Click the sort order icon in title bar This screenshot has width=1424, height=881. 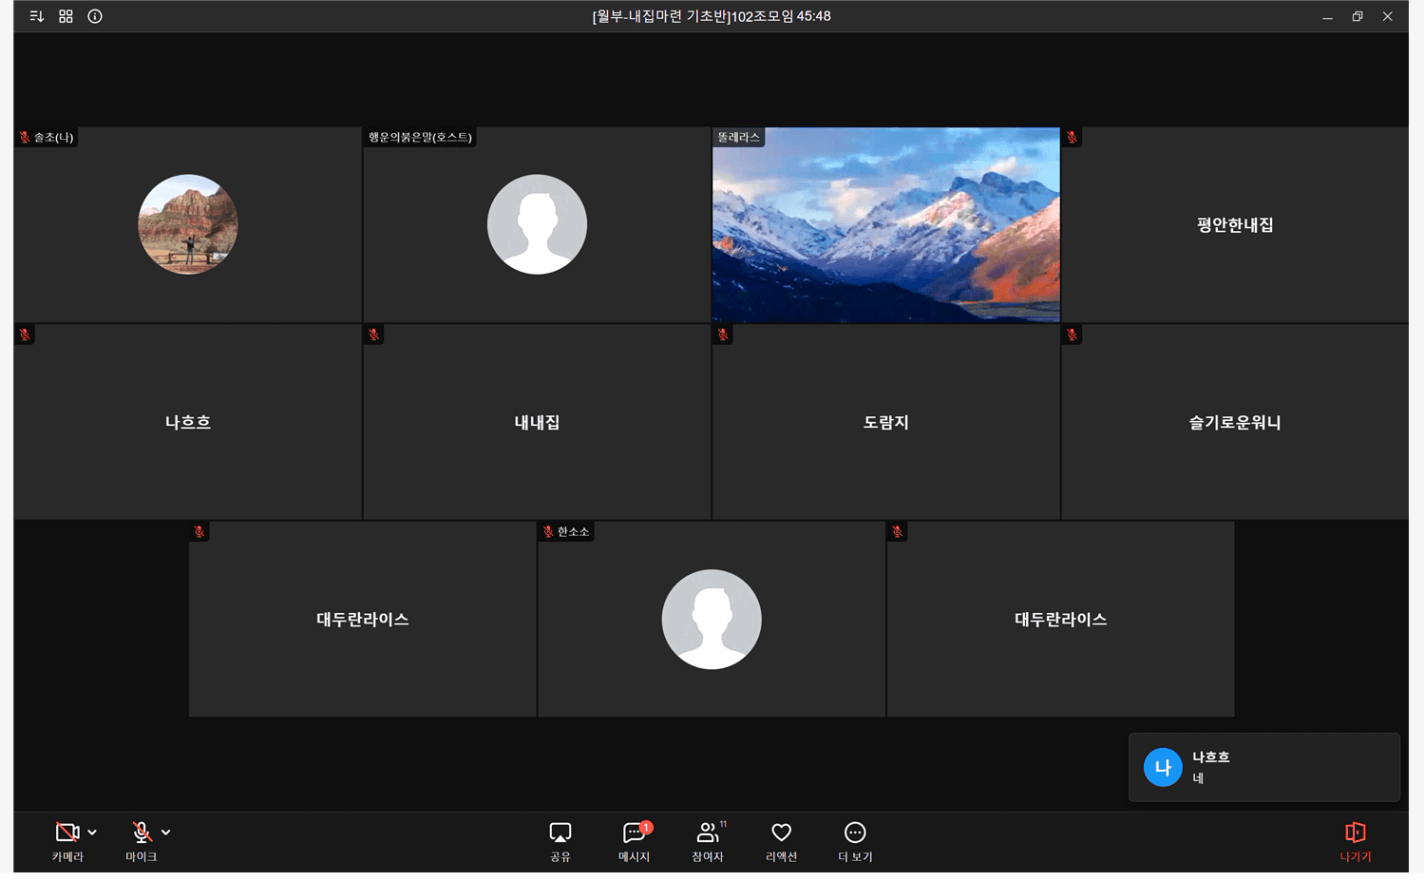pos(37,16)
